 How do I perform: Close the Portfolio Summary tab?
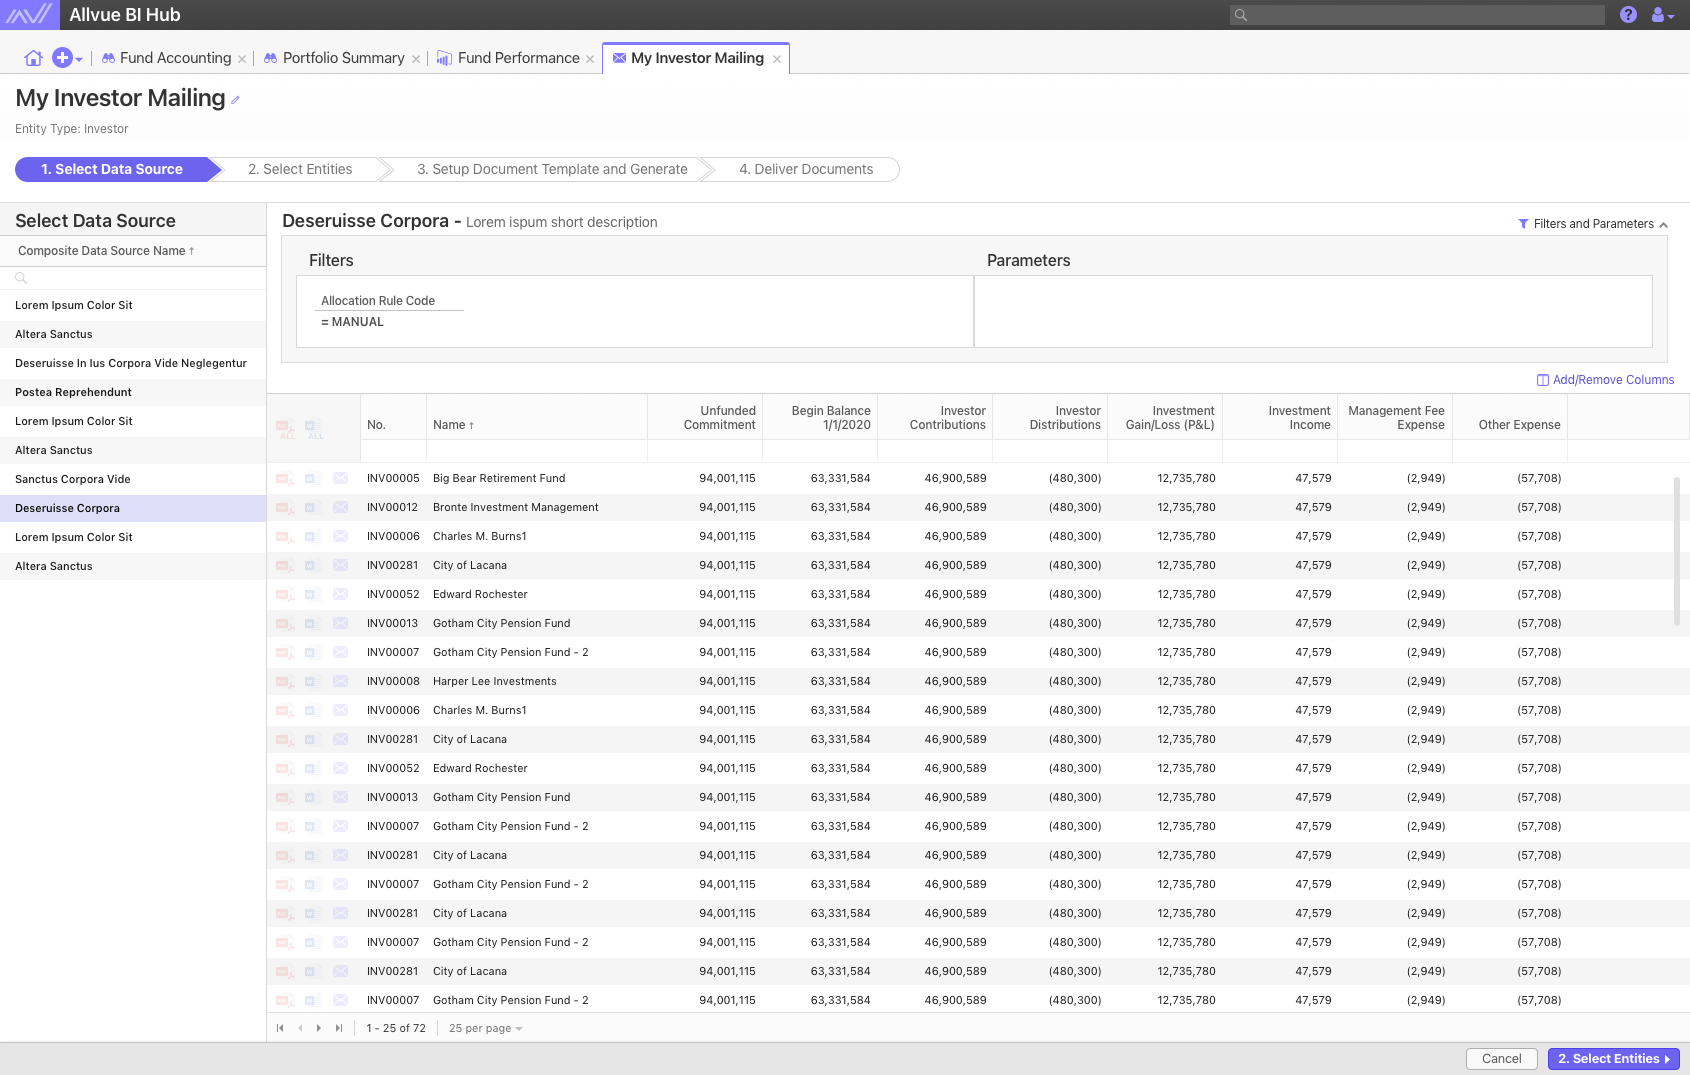416,59
